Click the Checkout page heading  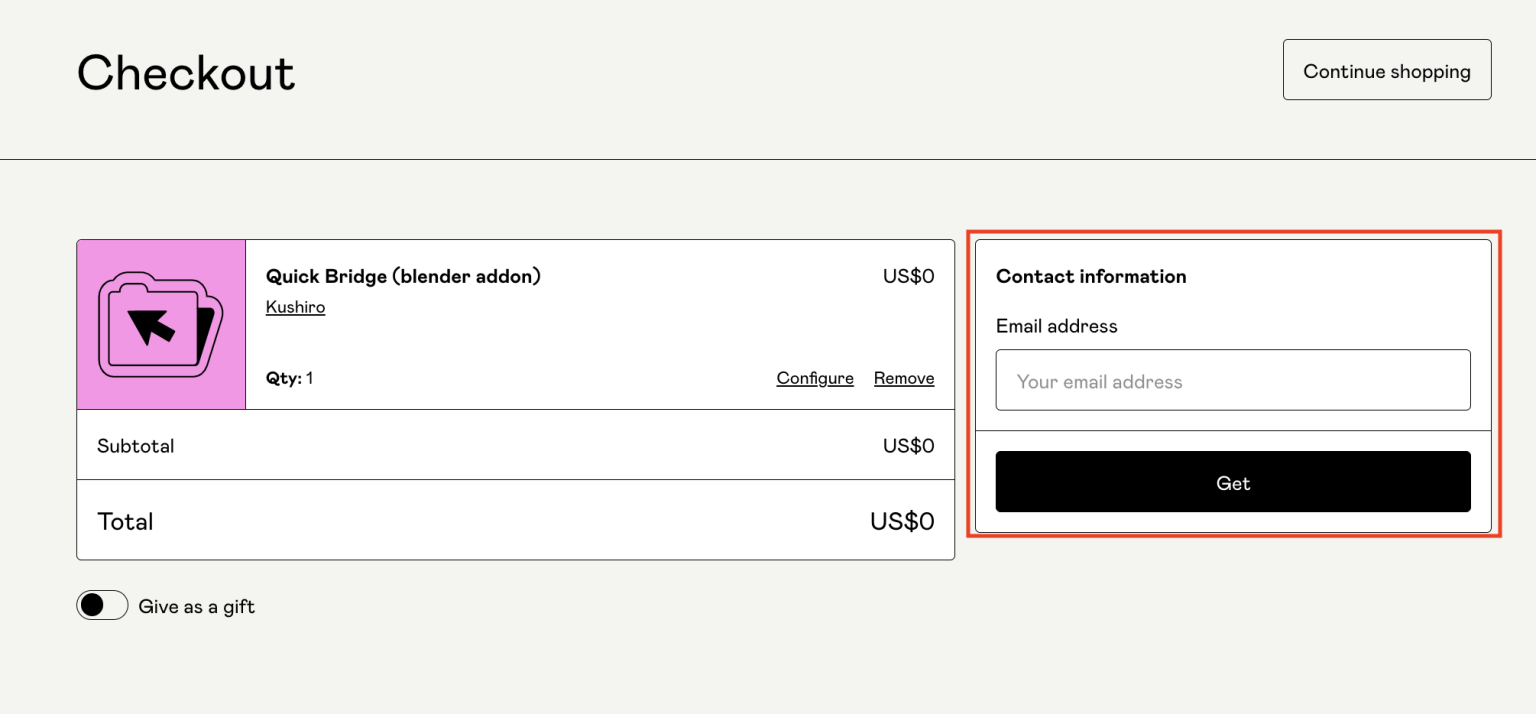(186, 73)
